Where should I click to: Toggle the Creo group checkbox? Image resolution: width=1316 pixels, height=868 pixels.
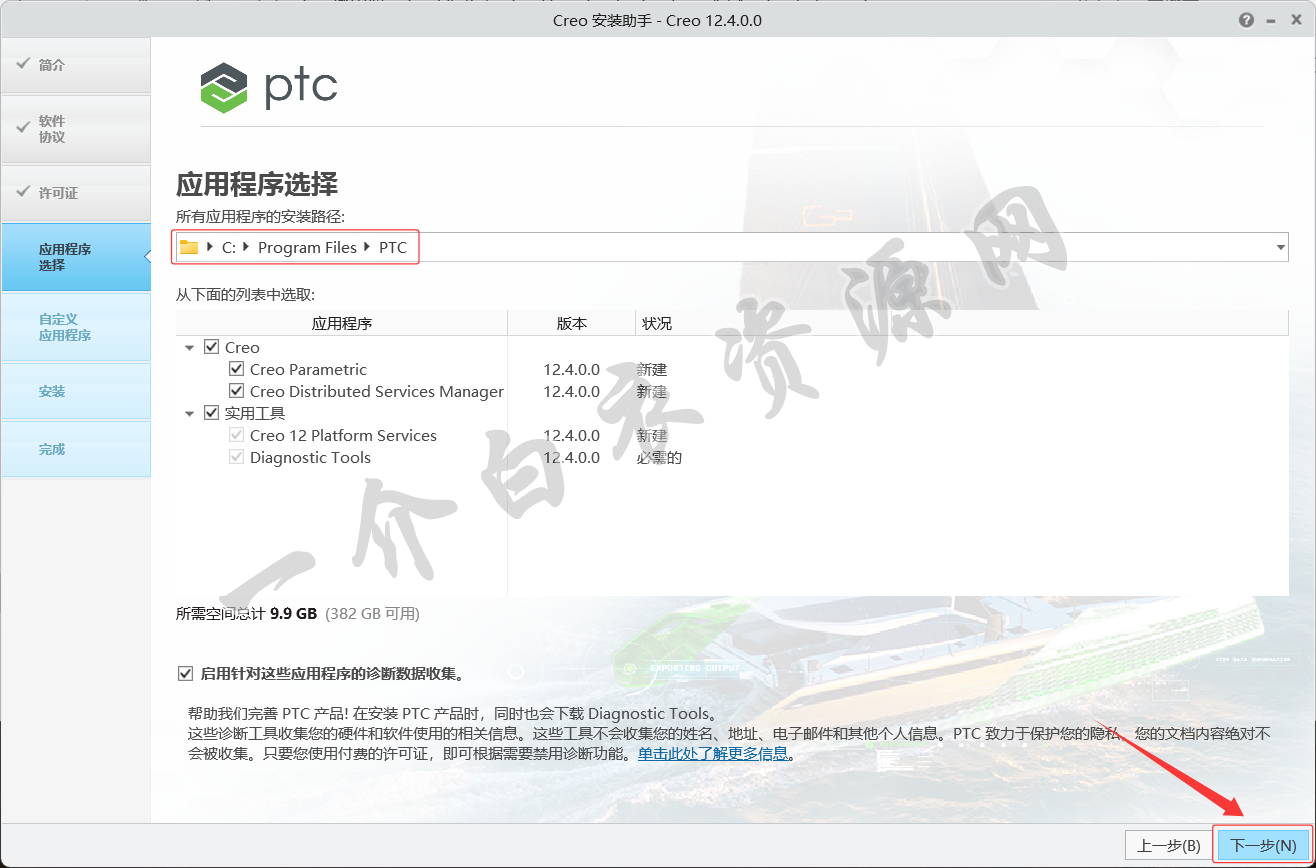pyautogui.click(x=211, y=347)
